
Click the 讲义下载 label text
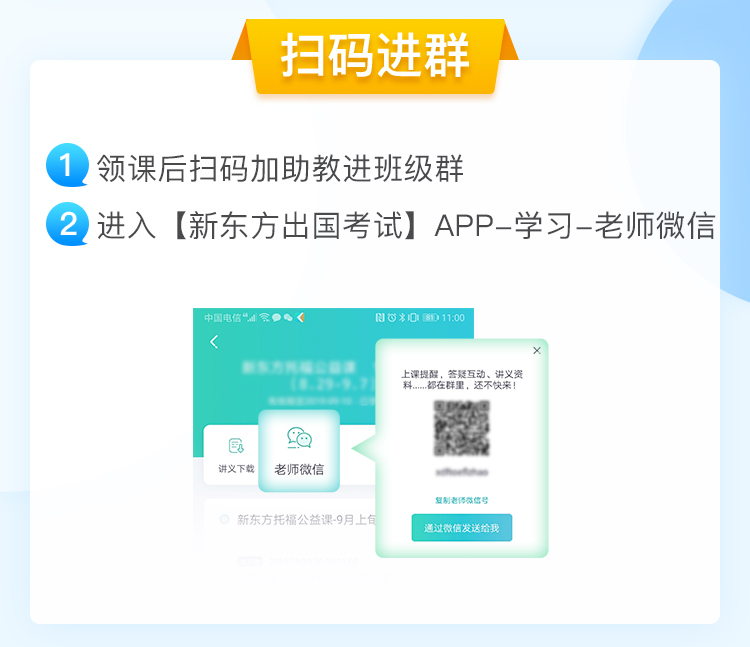pos(236,469)
